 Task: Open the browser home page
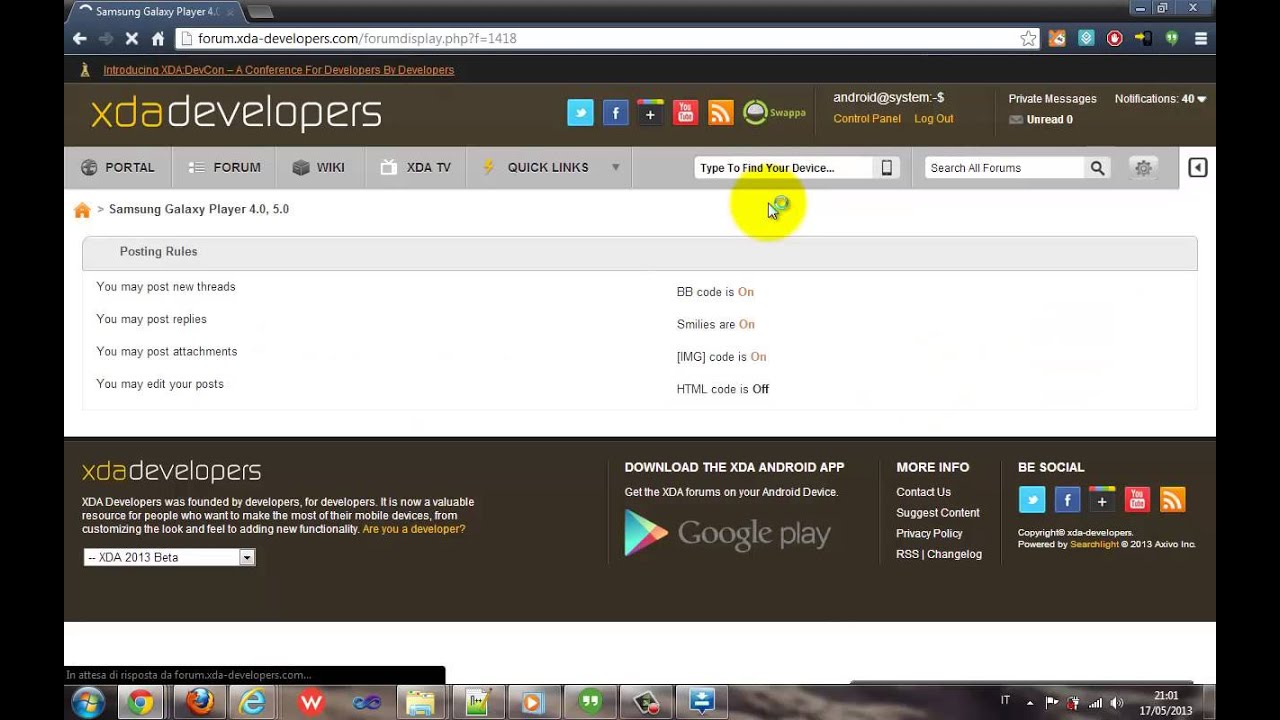pos(158,39)
